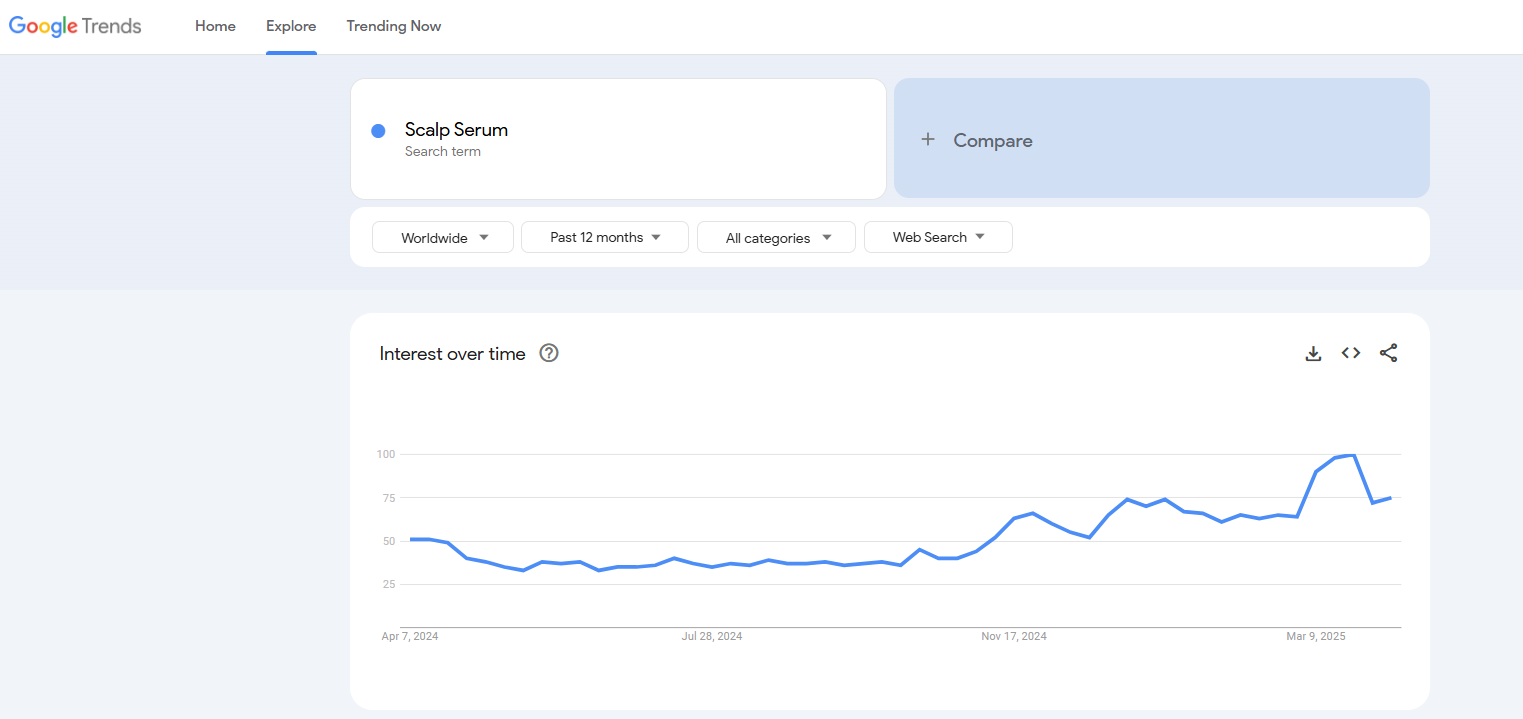Click the chart peak near 100
1523x719 pixels.
point(1353,455)
